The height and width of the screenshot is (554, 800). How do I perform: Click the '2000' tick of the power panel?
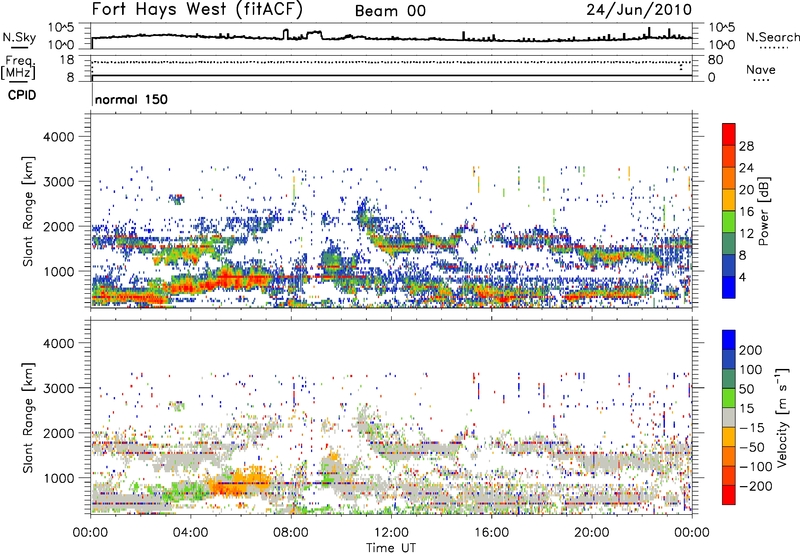tap(58, 227)
